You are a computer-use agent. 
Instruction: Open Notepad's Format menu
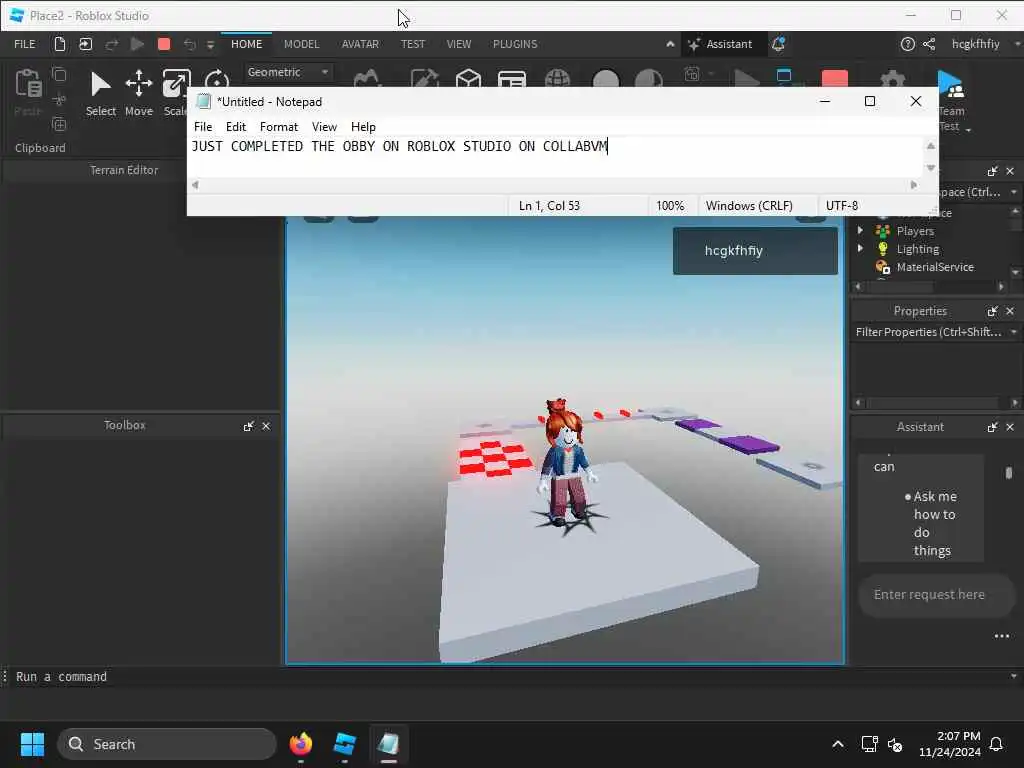(279, 127)
